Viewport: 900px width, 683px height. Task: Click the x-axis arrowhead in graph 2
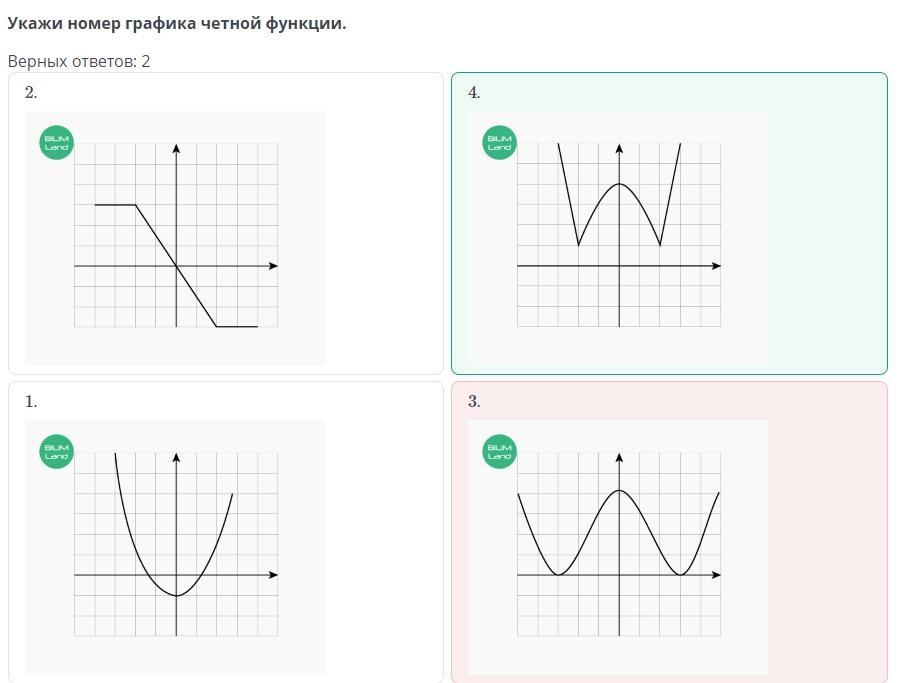pos(273,266)
